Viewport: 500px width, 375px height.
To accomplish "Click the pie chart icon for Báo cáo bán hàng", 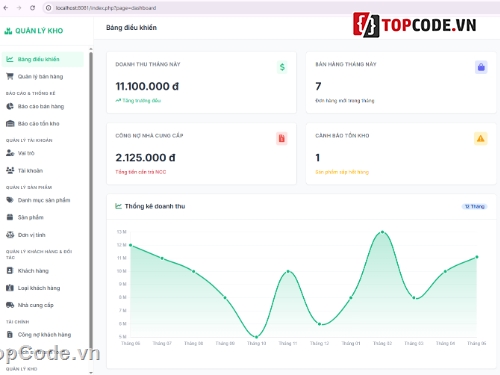I will (x=10, y=106).
